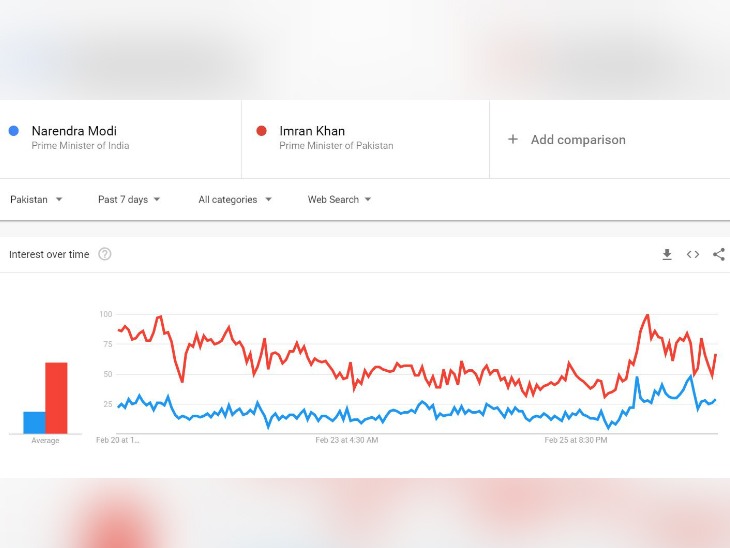Open help icon beside Interest over time
This screenshot has height=548, width=730.
[x=105, y=254]
